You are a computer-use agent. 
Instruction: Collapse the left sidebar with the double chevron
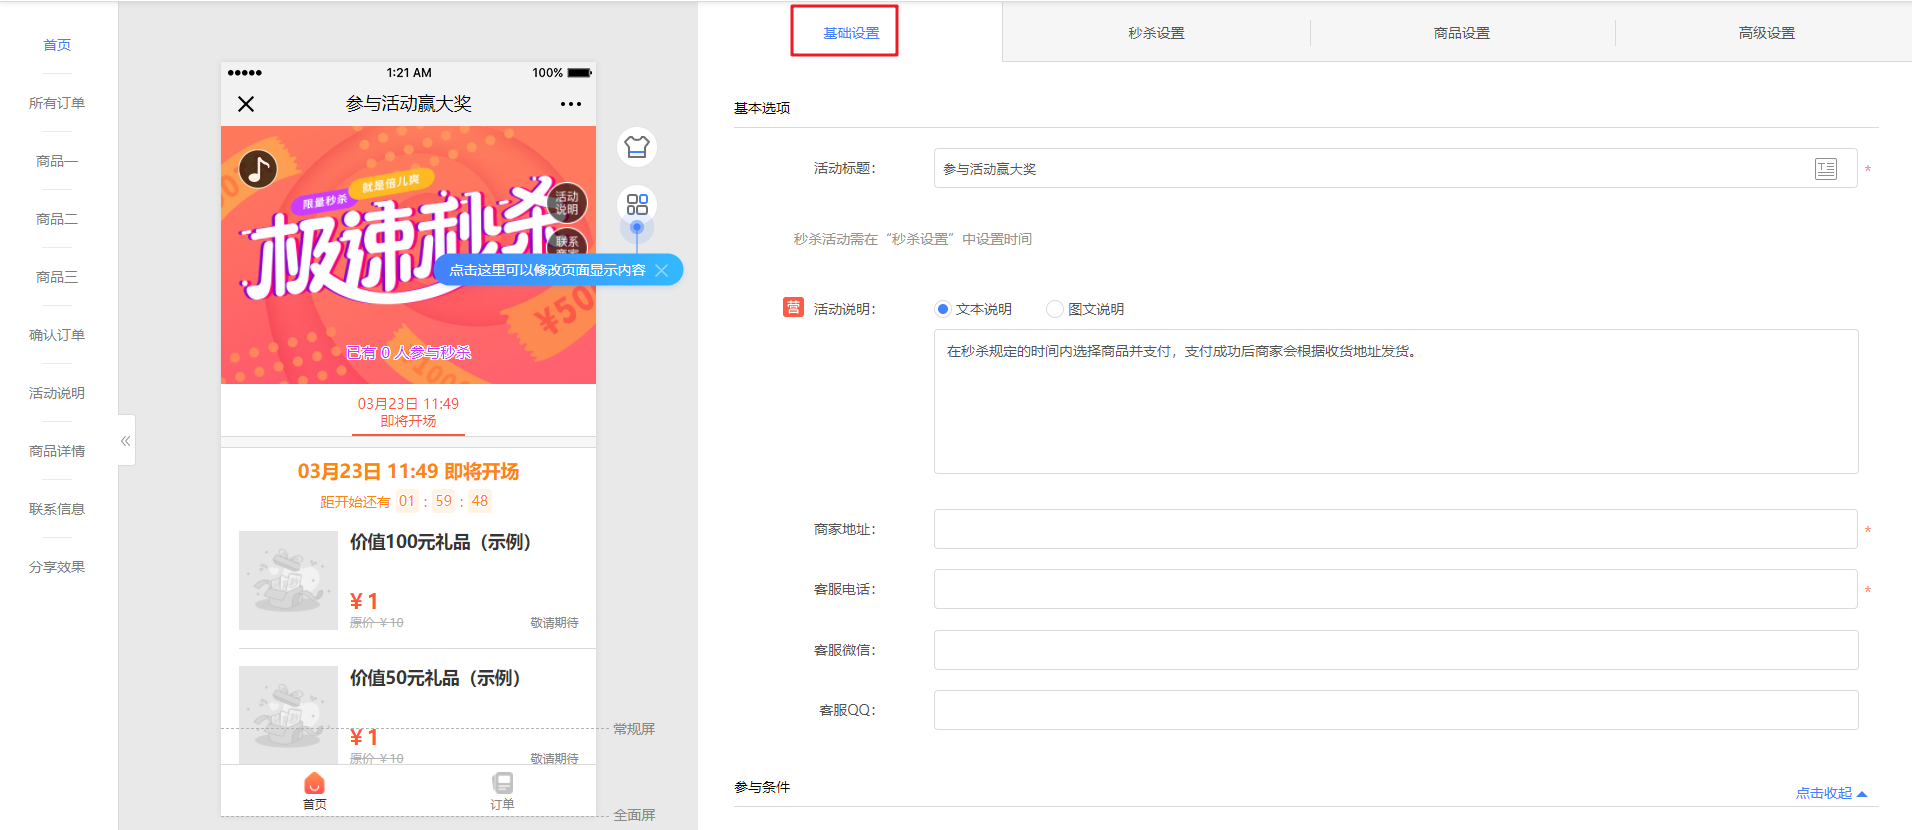[x=126, y=441]
